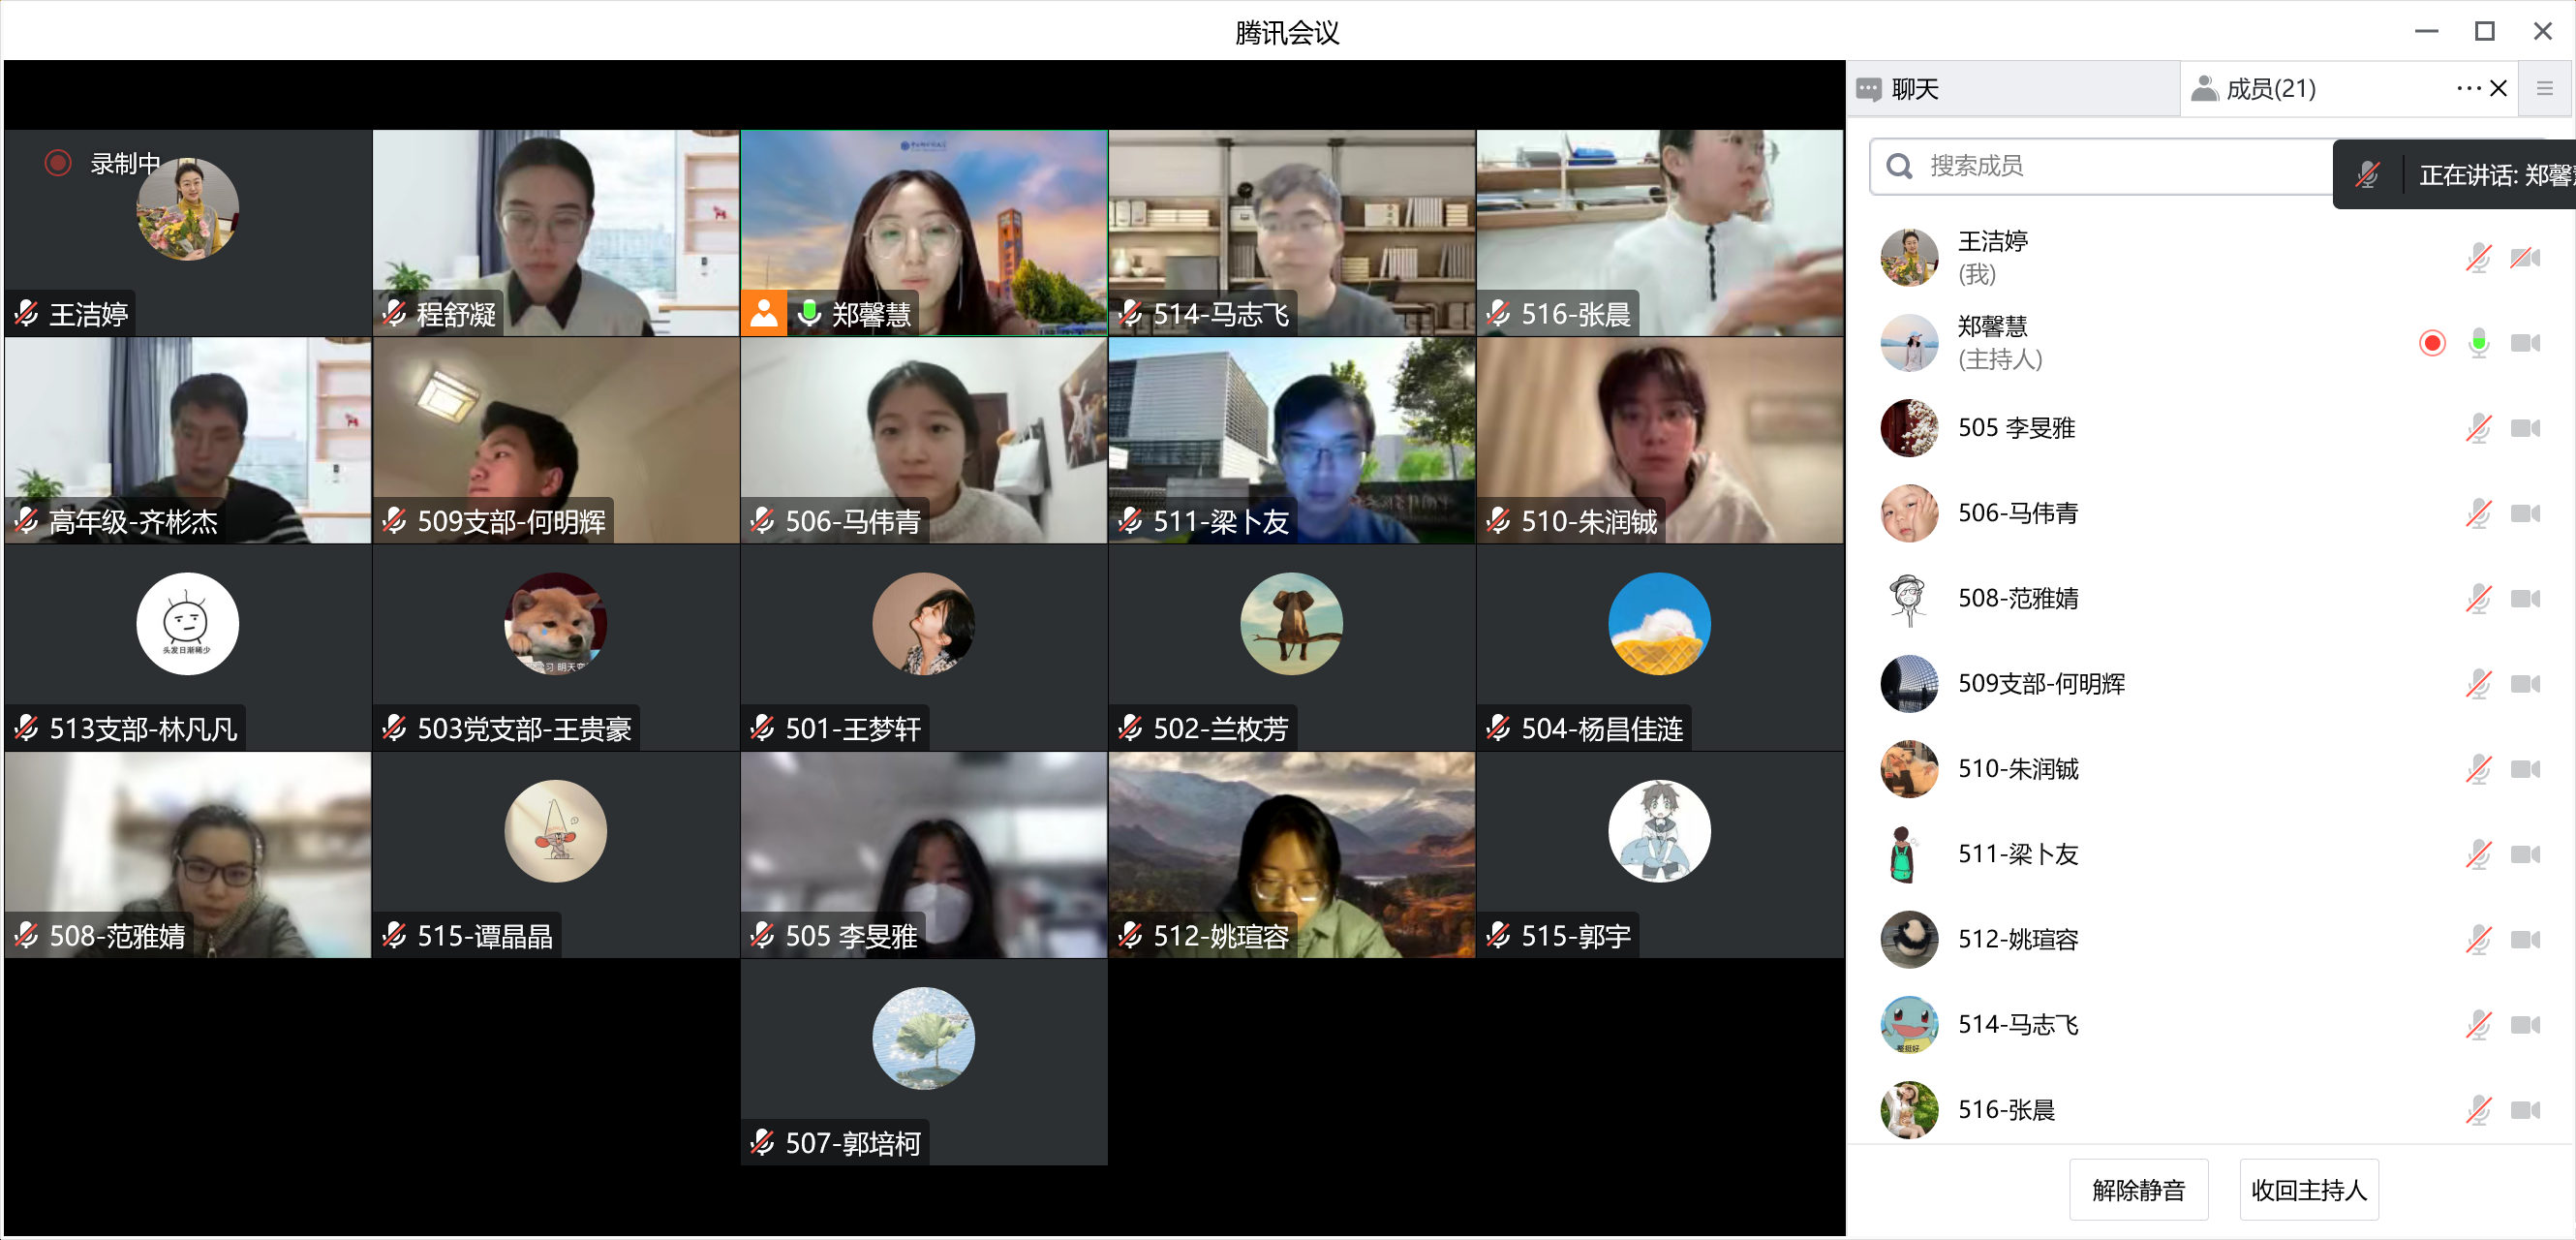This screenshot has height=1240, width=2576.
Task: Select the 507-郭培柯 video tile
Action: tap(923, 1060)
